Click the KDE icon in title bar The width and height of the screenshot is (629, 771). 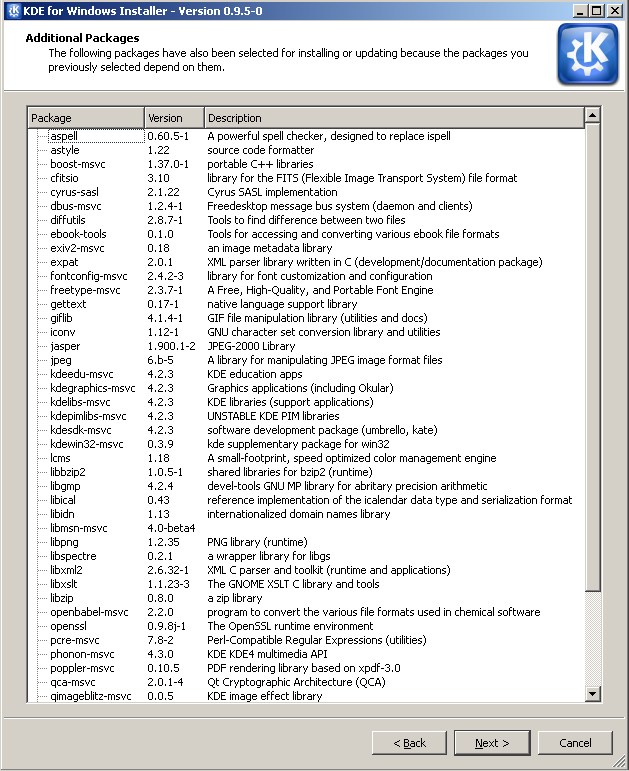(11, 10)
